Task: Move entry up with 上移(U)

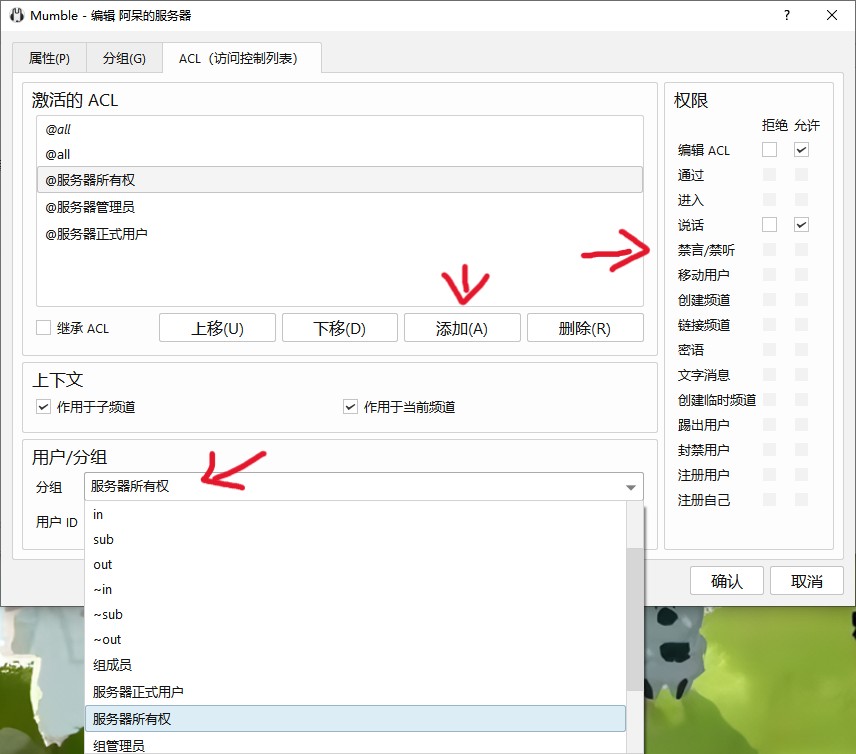Action: tap(217, 328)
